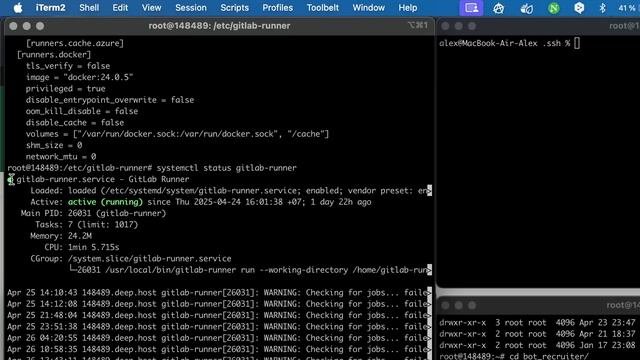640x360 pixels.
Task: Click the circled-A menu bar icon
Action: pos(498,8)
